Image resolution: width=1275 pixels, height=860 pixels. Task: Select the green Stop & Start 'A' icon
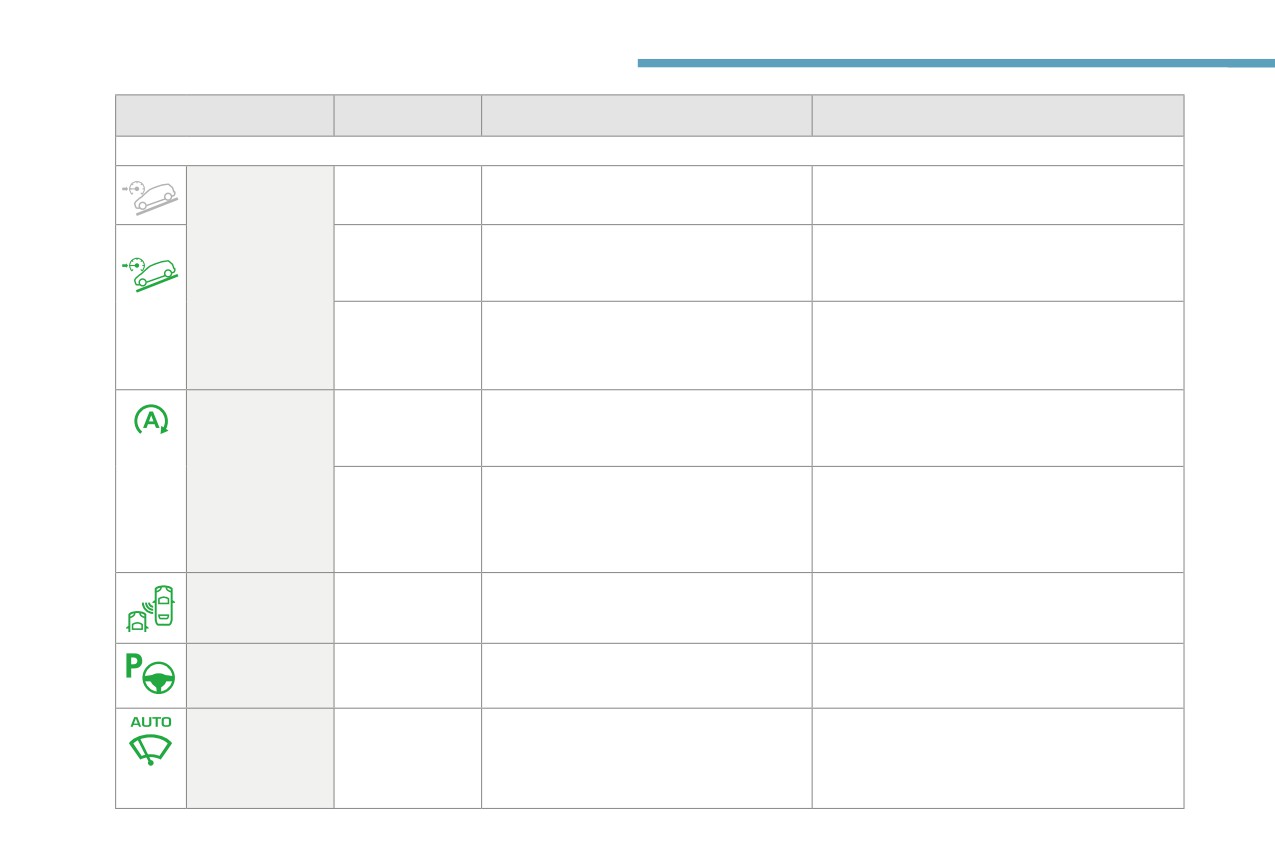(x=151, y=420)
